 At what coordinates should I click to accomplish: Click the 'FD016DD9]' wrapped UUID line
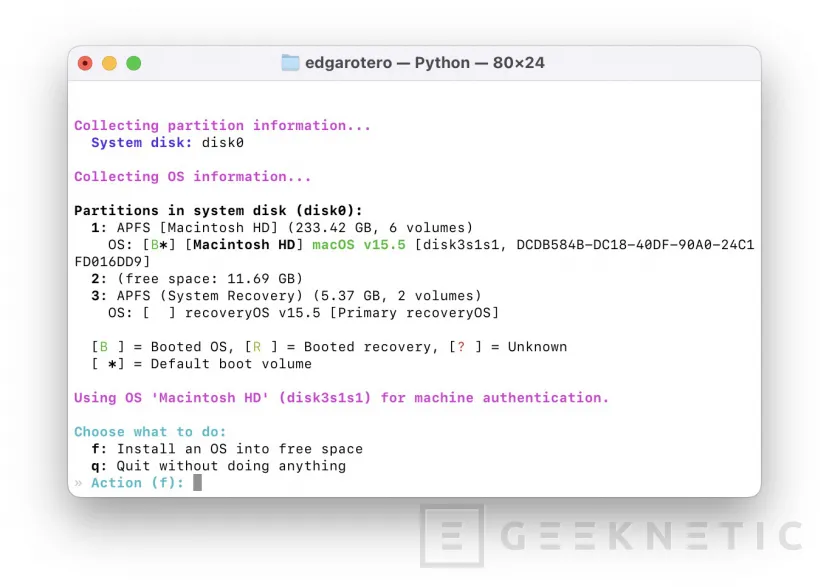pyautogui.click(x=112, y=262)
